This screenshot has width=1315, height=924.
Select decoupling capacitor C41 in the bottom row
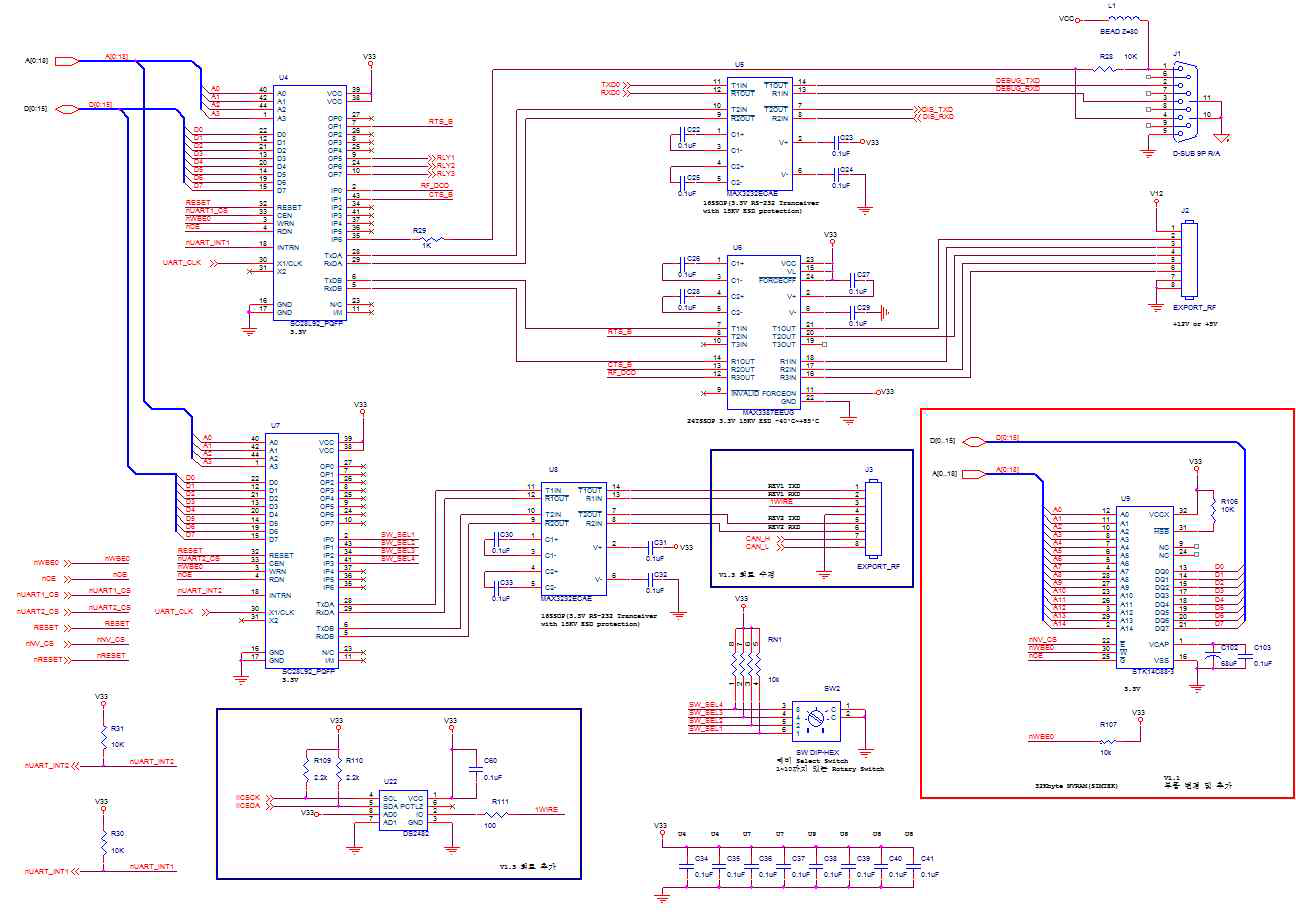coord(913,866)
